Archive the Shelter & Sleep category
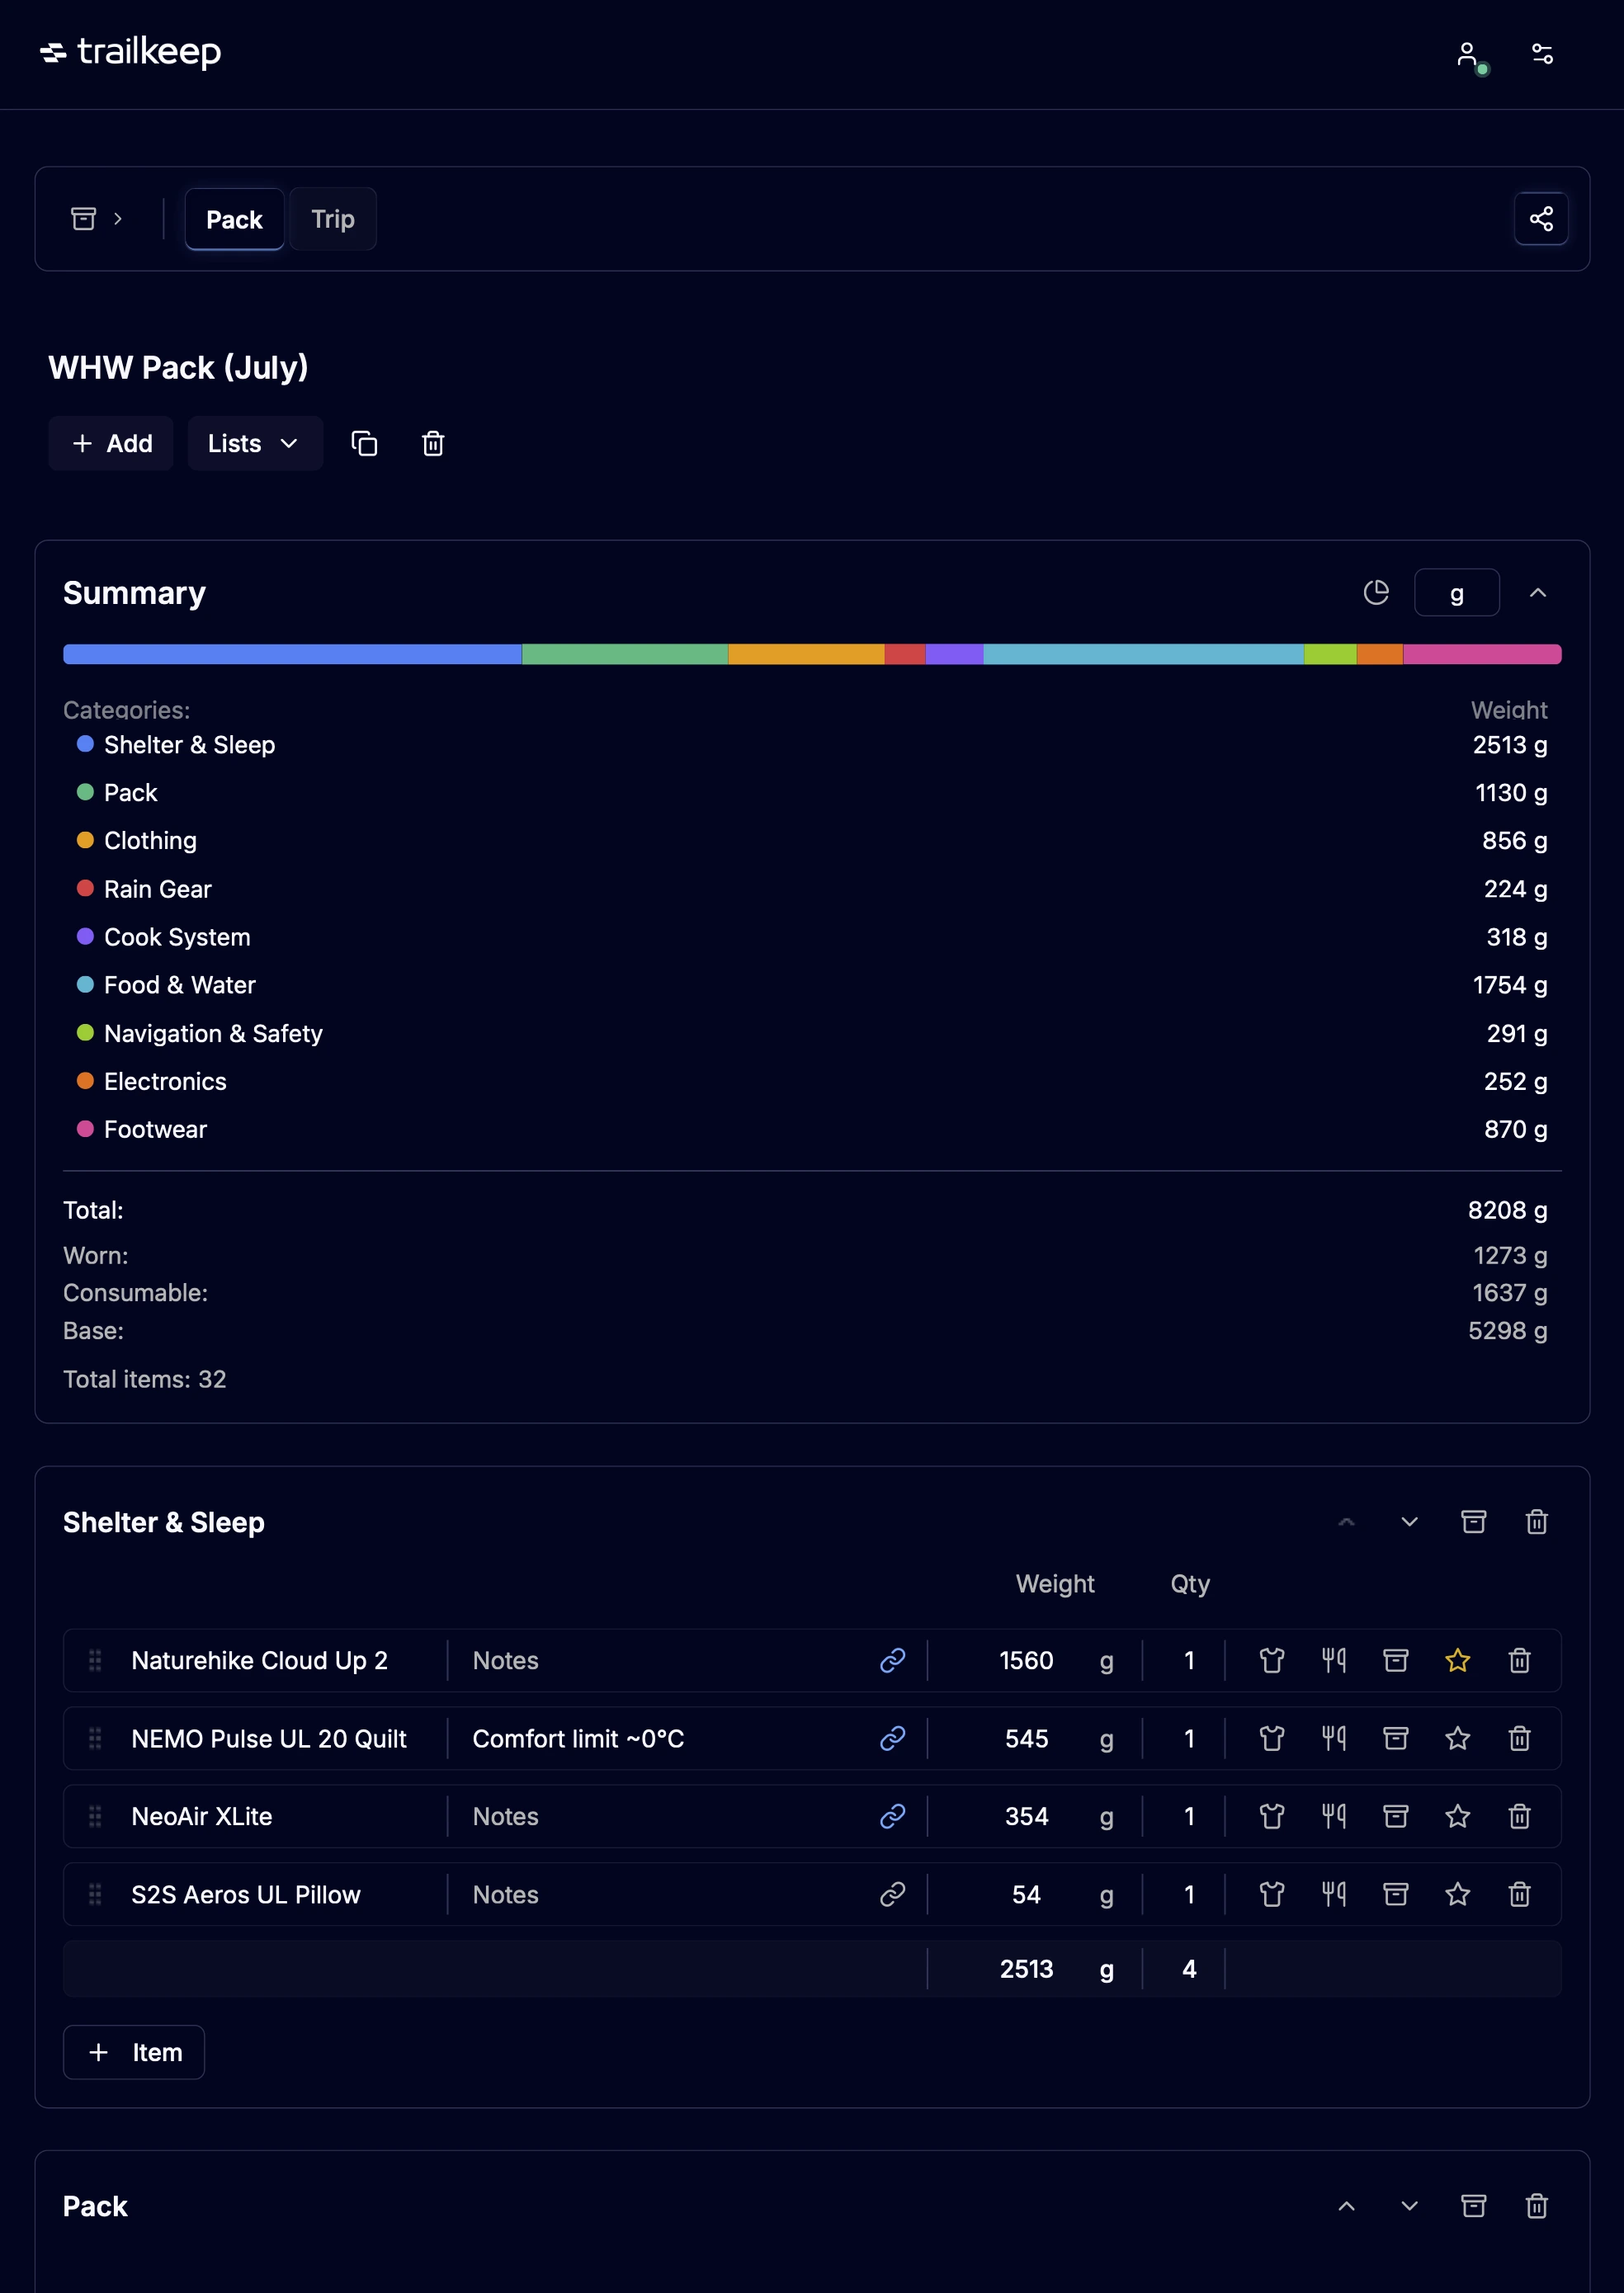1624x2293 pixels. coord(1474,1521)
